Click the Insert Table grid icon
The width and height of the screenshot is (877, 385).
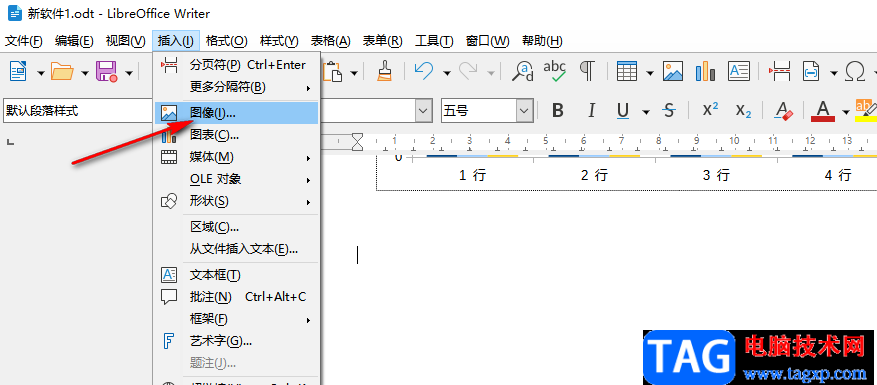(x=627, y=72)
